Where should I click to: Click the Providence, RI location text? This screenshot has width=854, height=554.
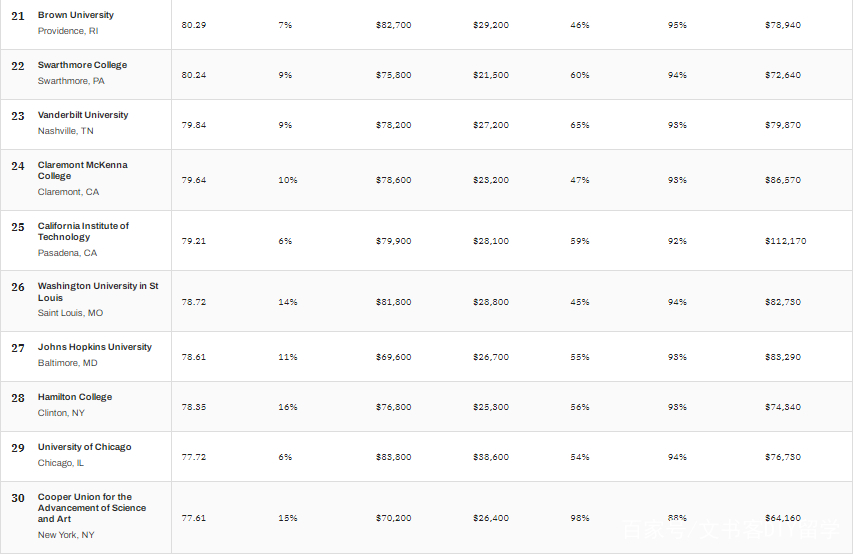pyautogui.click(x=68, y=31)
